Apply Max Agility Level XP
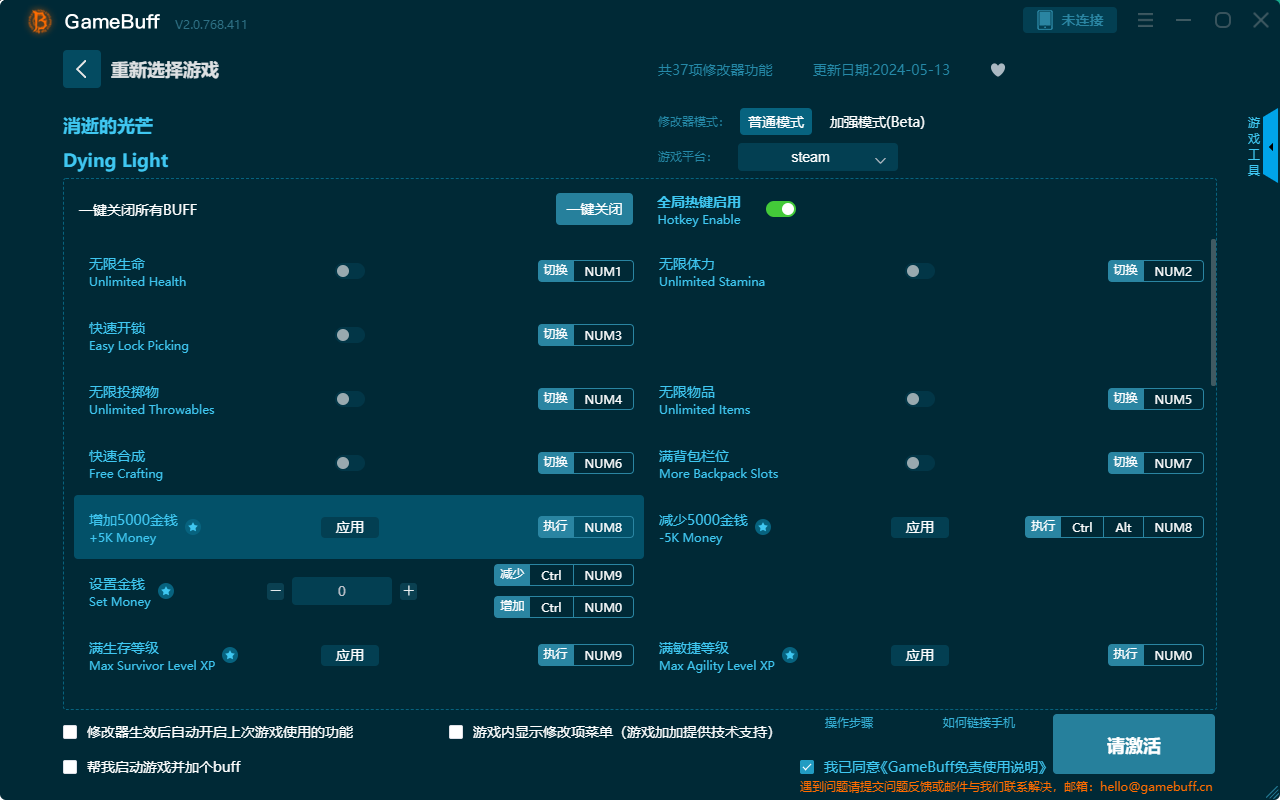This screenshot has width=1280, height=800. (920, 655)
